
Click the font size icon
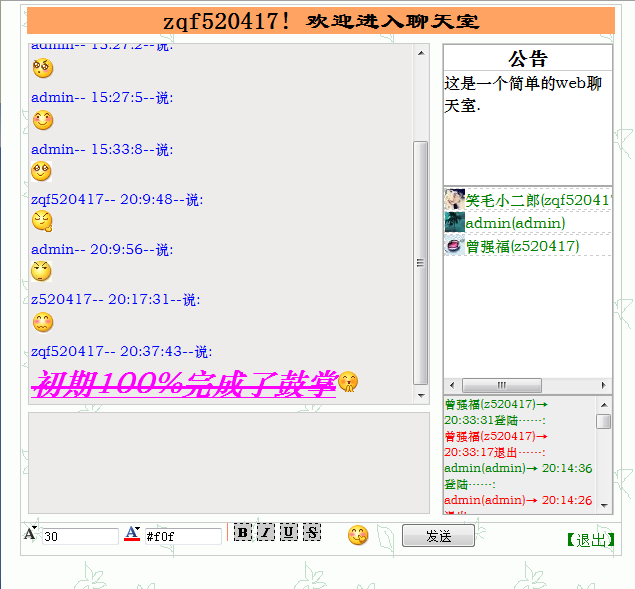click(x=31, y=534)
